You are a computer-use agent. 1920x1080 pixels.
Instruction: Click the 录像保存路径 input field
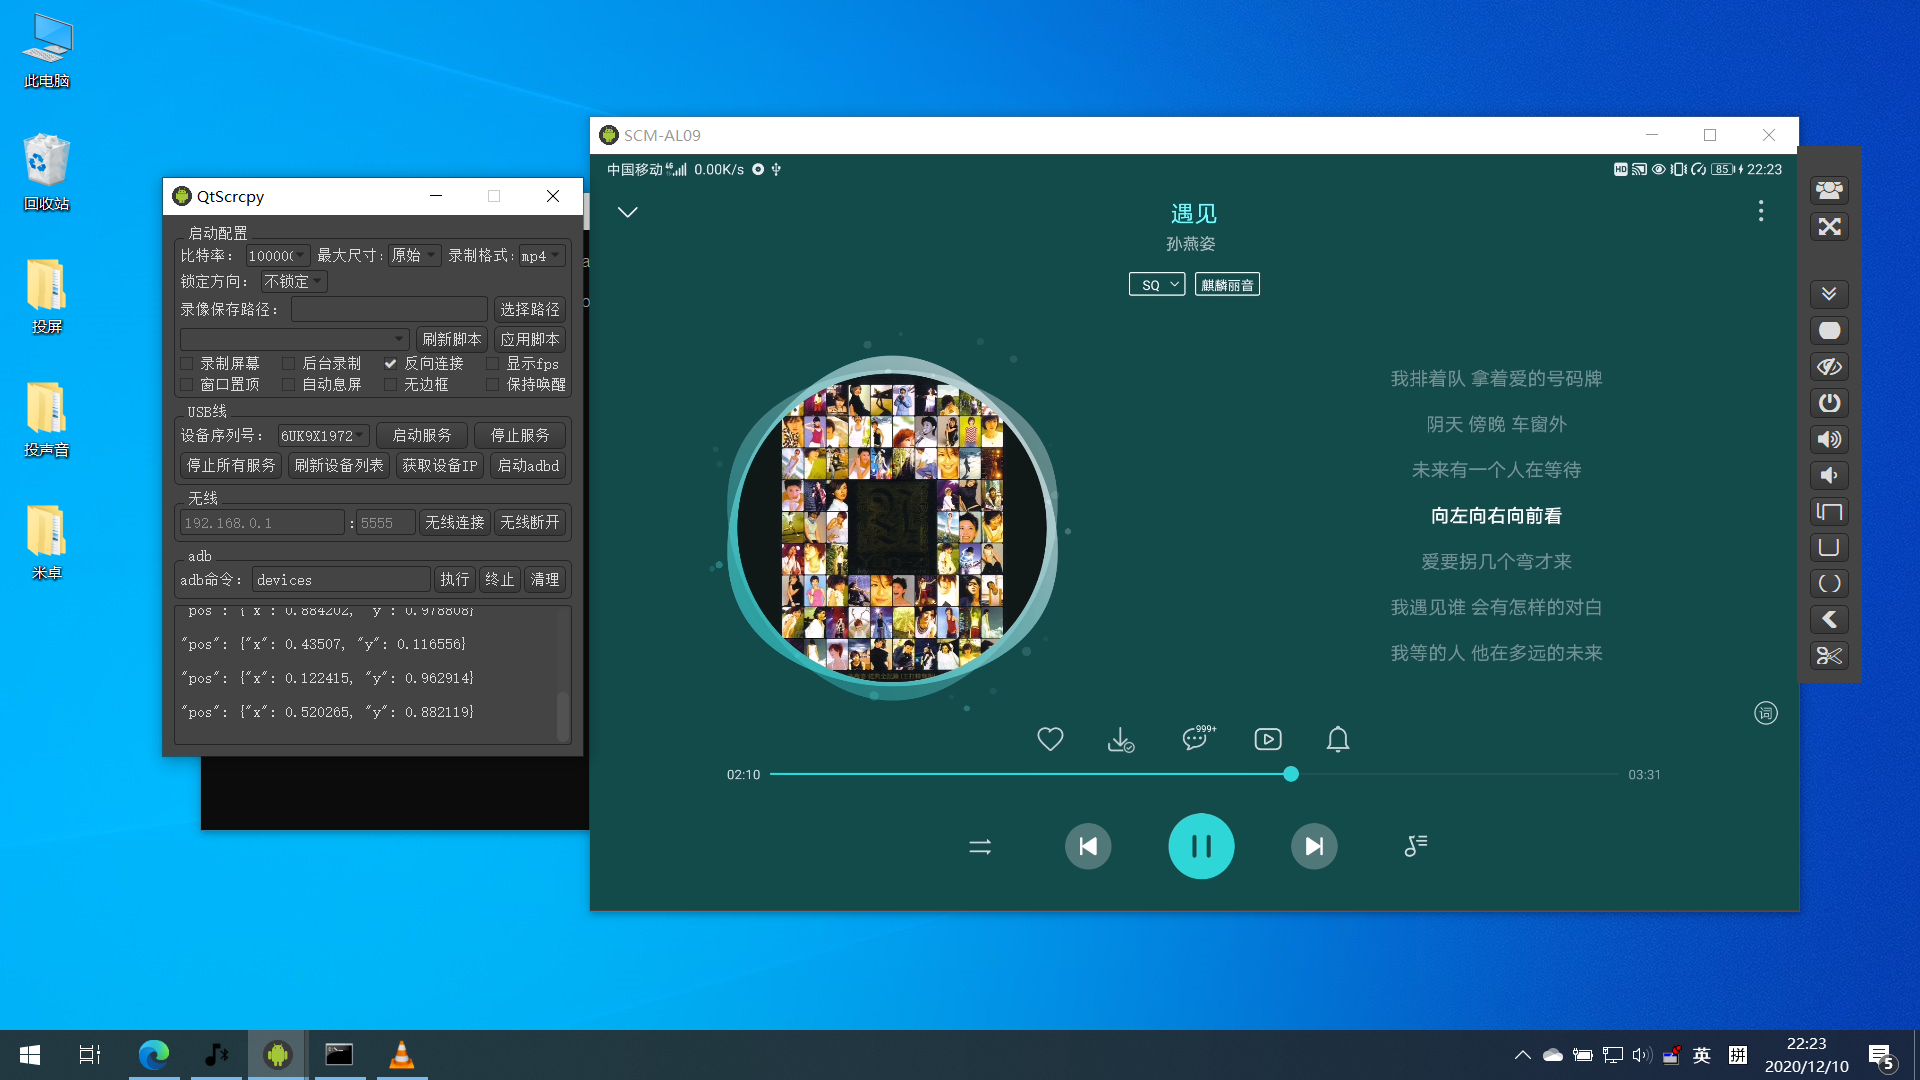click(389, 310)
